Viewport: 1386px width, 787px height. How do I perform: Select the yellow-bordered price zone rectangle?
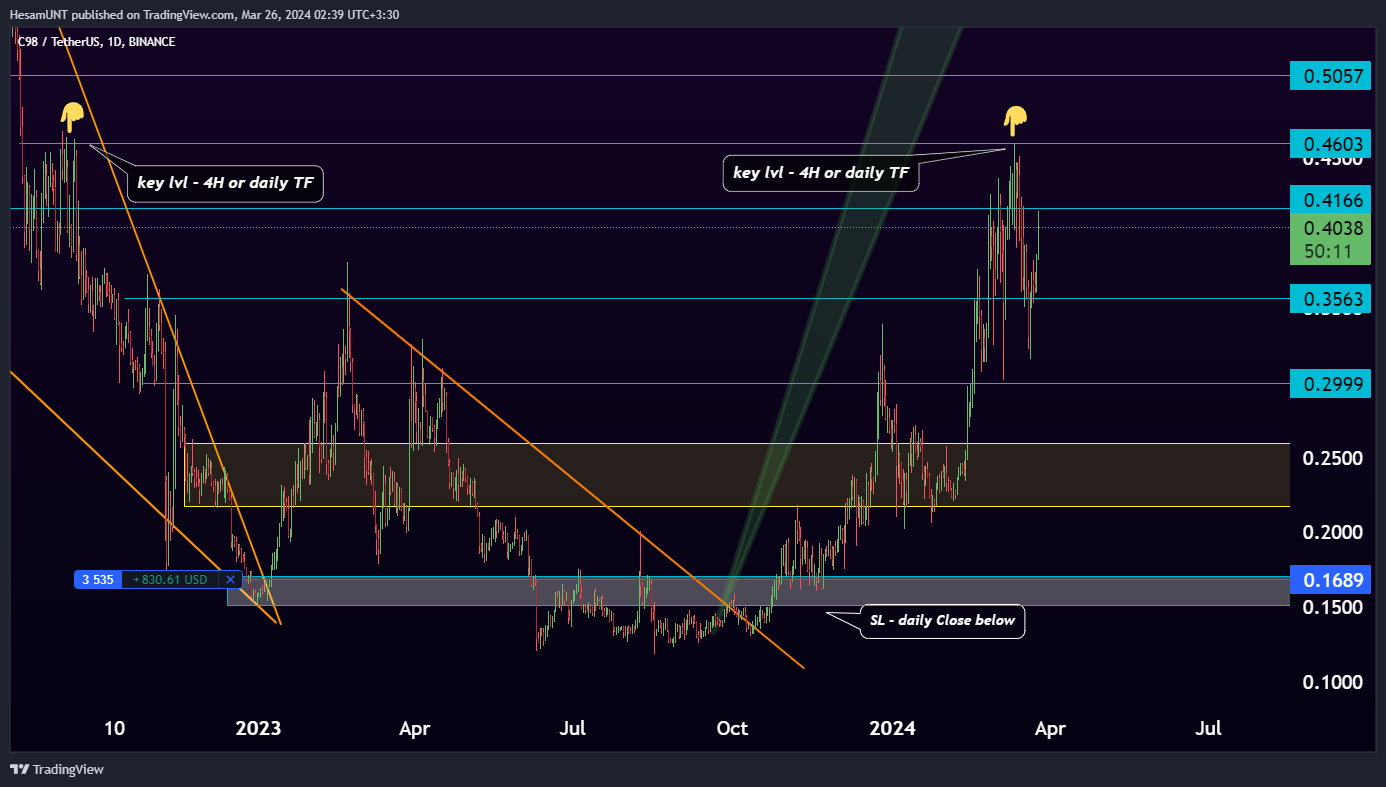[737, 475]
